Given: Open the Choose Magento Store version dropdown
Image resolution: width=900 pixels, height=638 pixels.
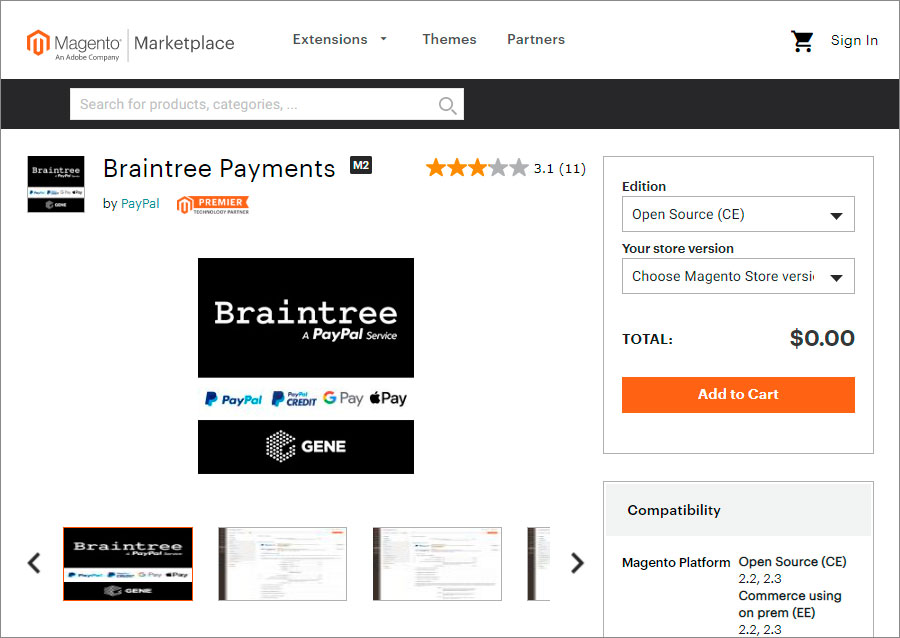Looking at the screenshot, I should 738,276.
